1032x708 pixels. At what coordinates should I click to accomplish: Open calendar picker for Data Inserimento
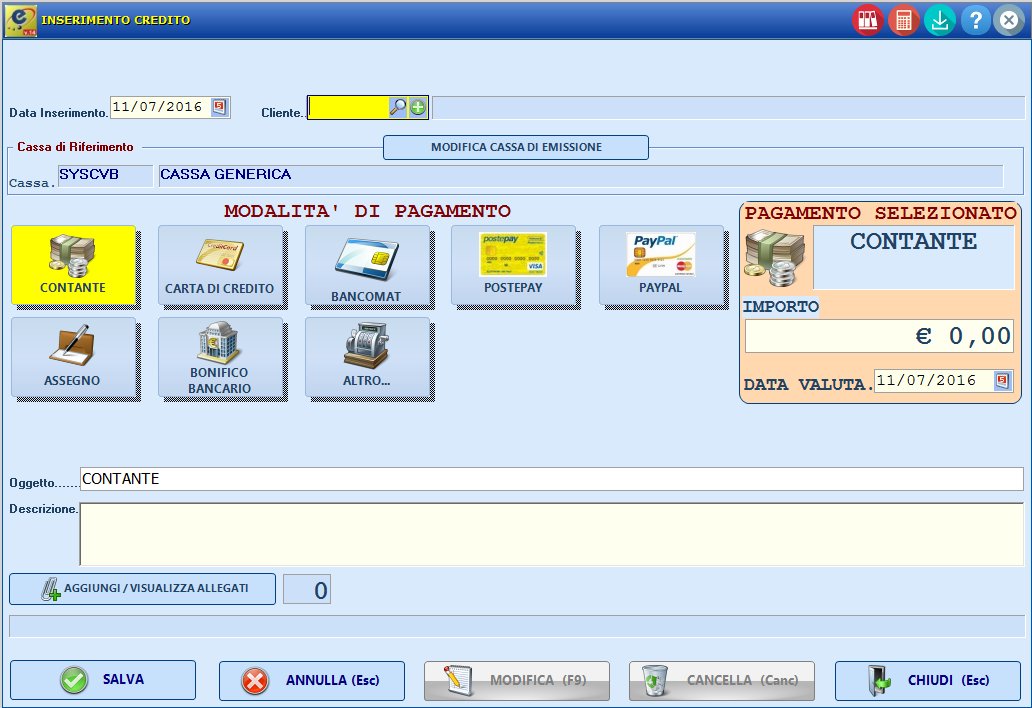pos(219,107)
